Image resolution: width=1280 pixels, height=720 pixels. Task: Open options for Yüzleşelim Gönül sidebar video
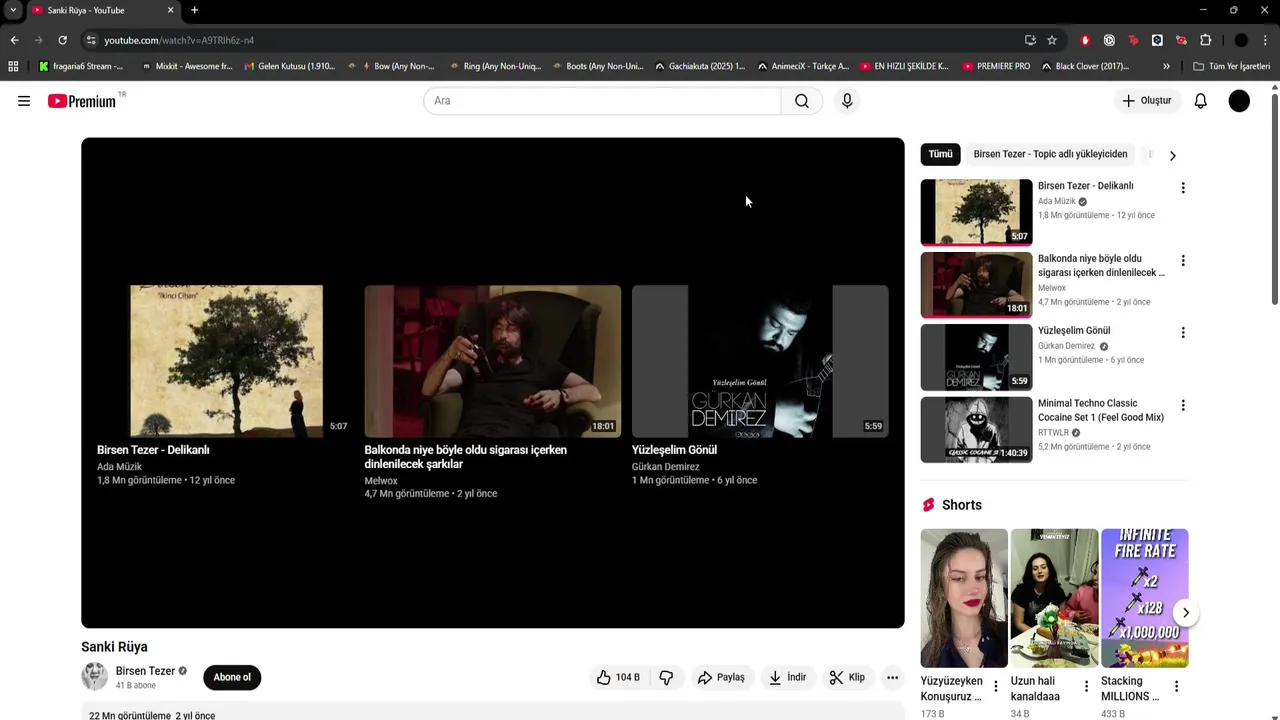[1183, 333]
